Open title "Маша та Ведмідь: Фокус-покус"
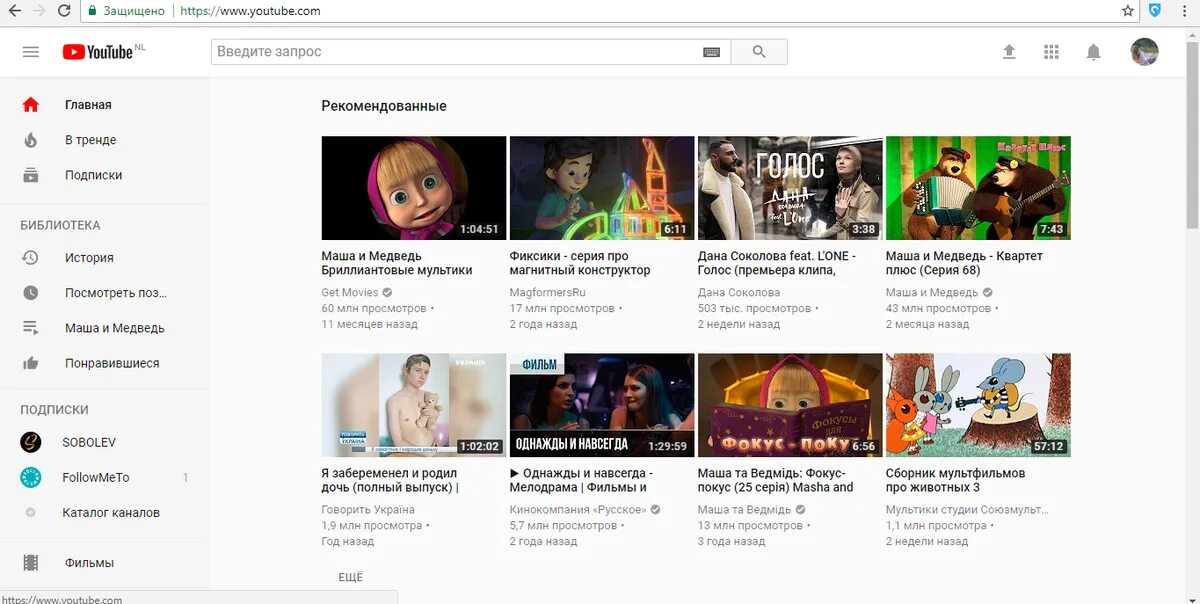 (775, 480)
